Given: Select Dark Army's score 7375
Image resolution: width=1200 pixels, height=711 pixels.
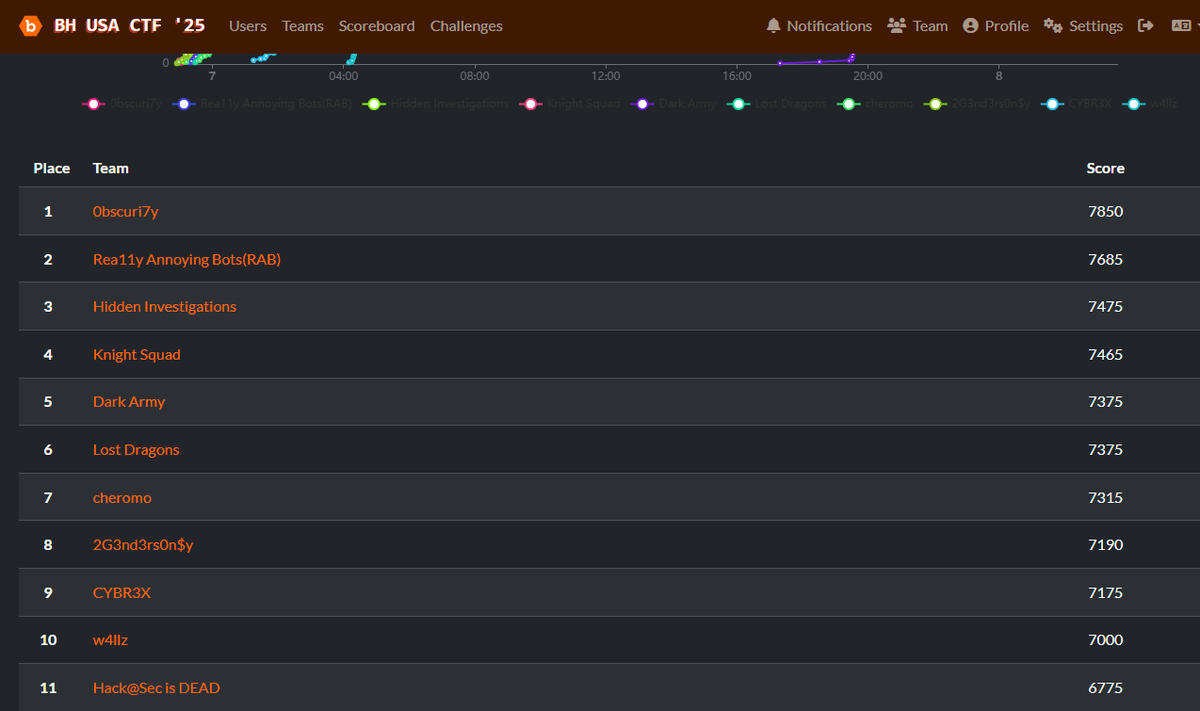Looking at the screenshot, I should (1105, 402).
